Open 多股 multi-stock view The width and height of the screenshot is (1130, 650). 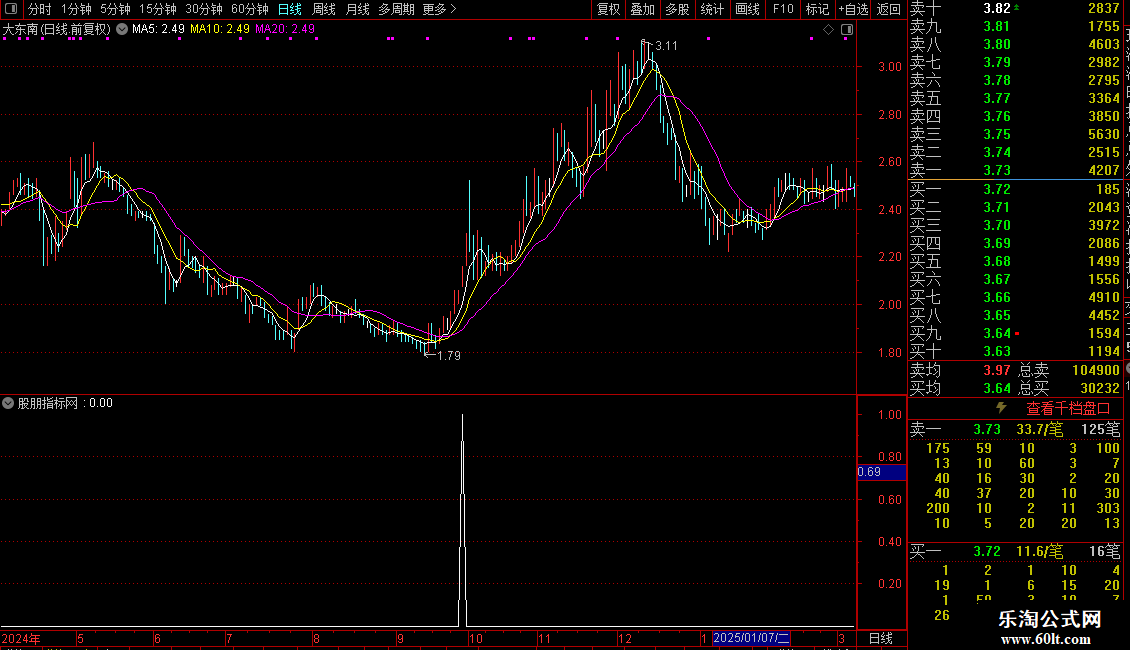[677, 9]
